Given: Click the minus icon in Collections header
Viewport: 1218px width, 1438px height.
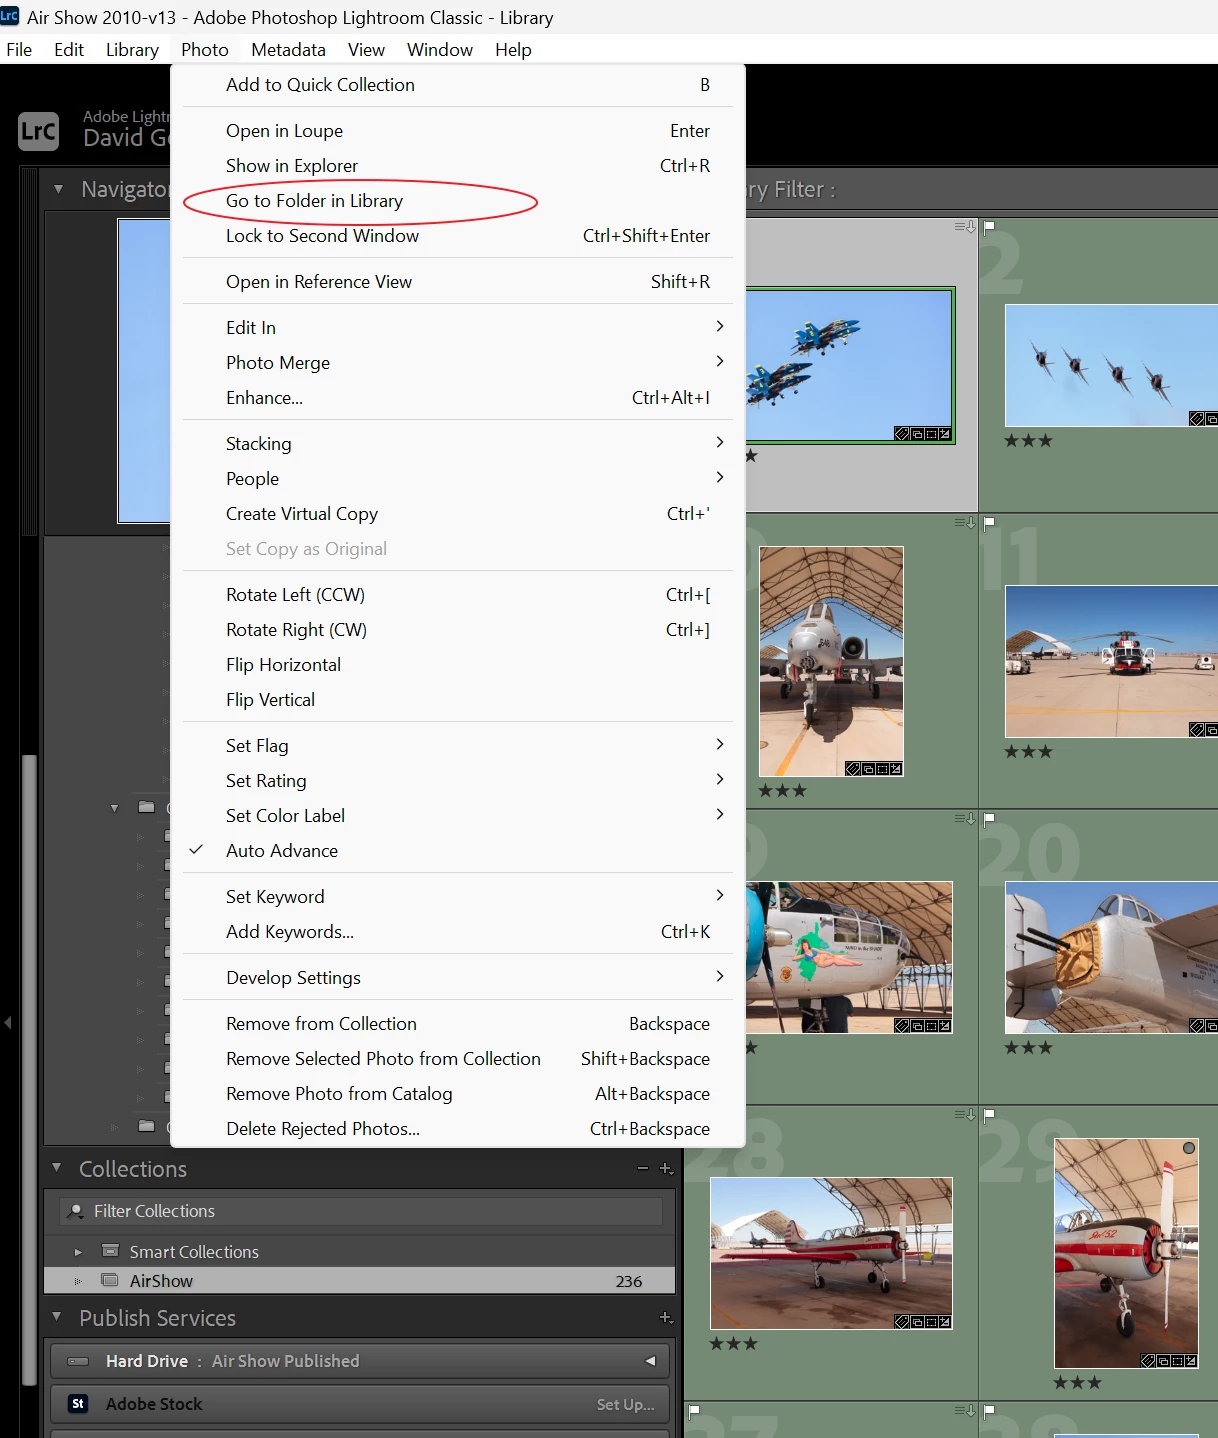Looking at the screenshot, I should [x=643, y=1168].
